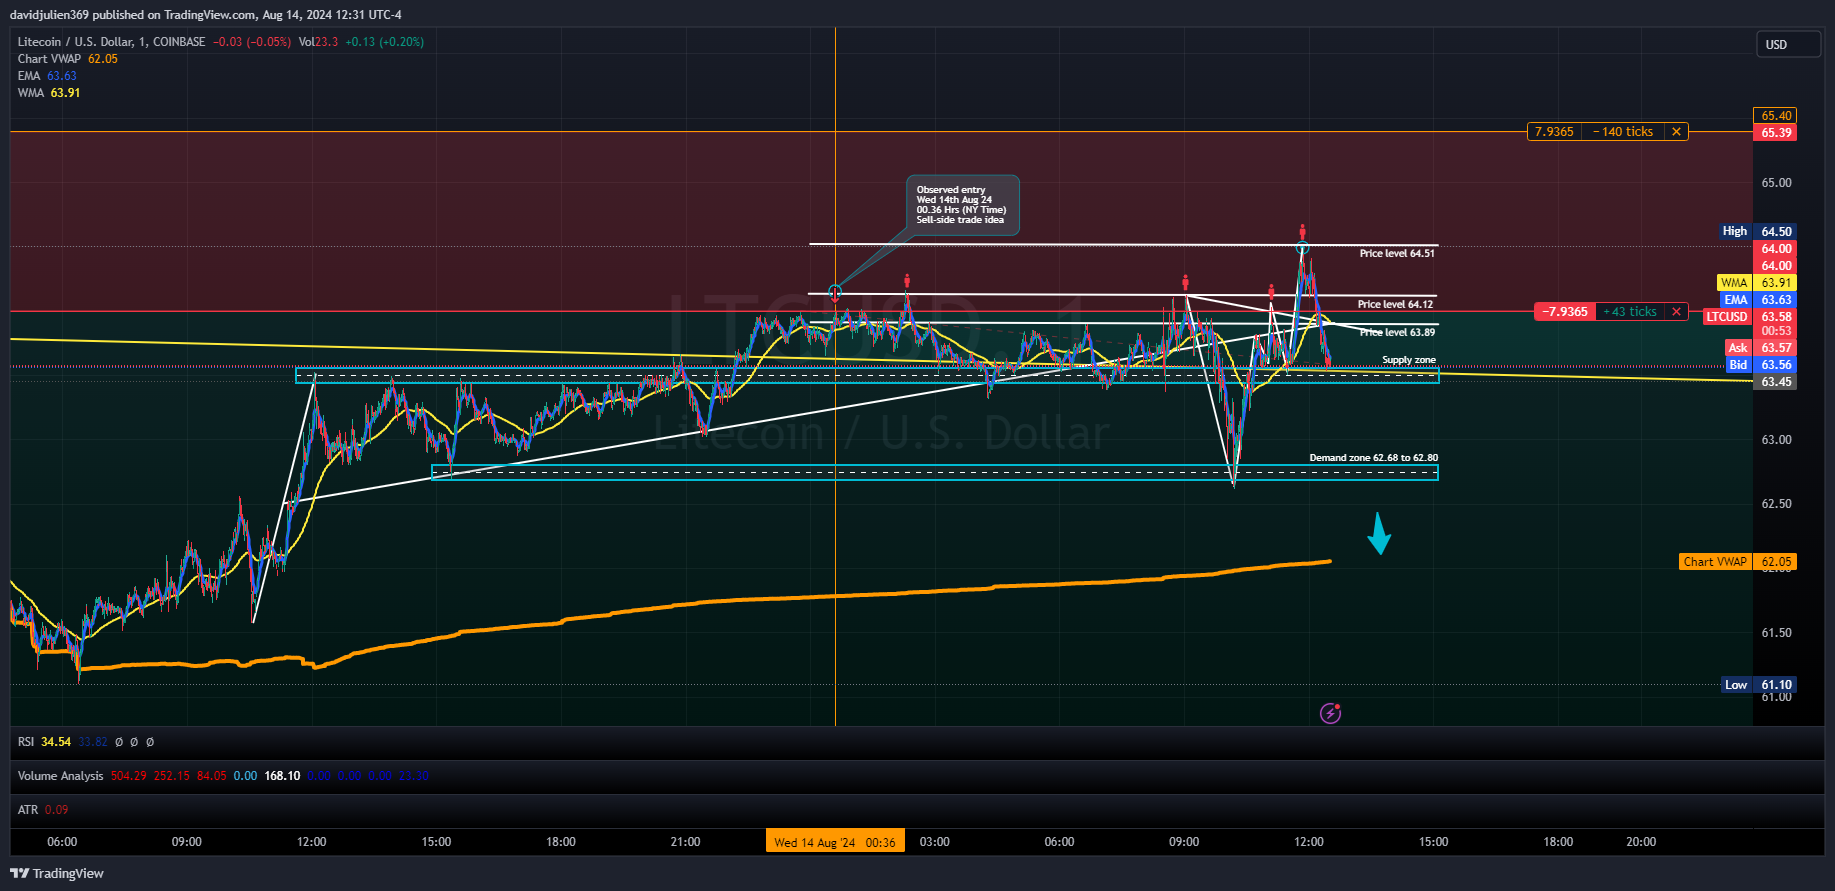The image size is (1835, 891).
Task: Click the RSI value 34.54
Action: 56,742
